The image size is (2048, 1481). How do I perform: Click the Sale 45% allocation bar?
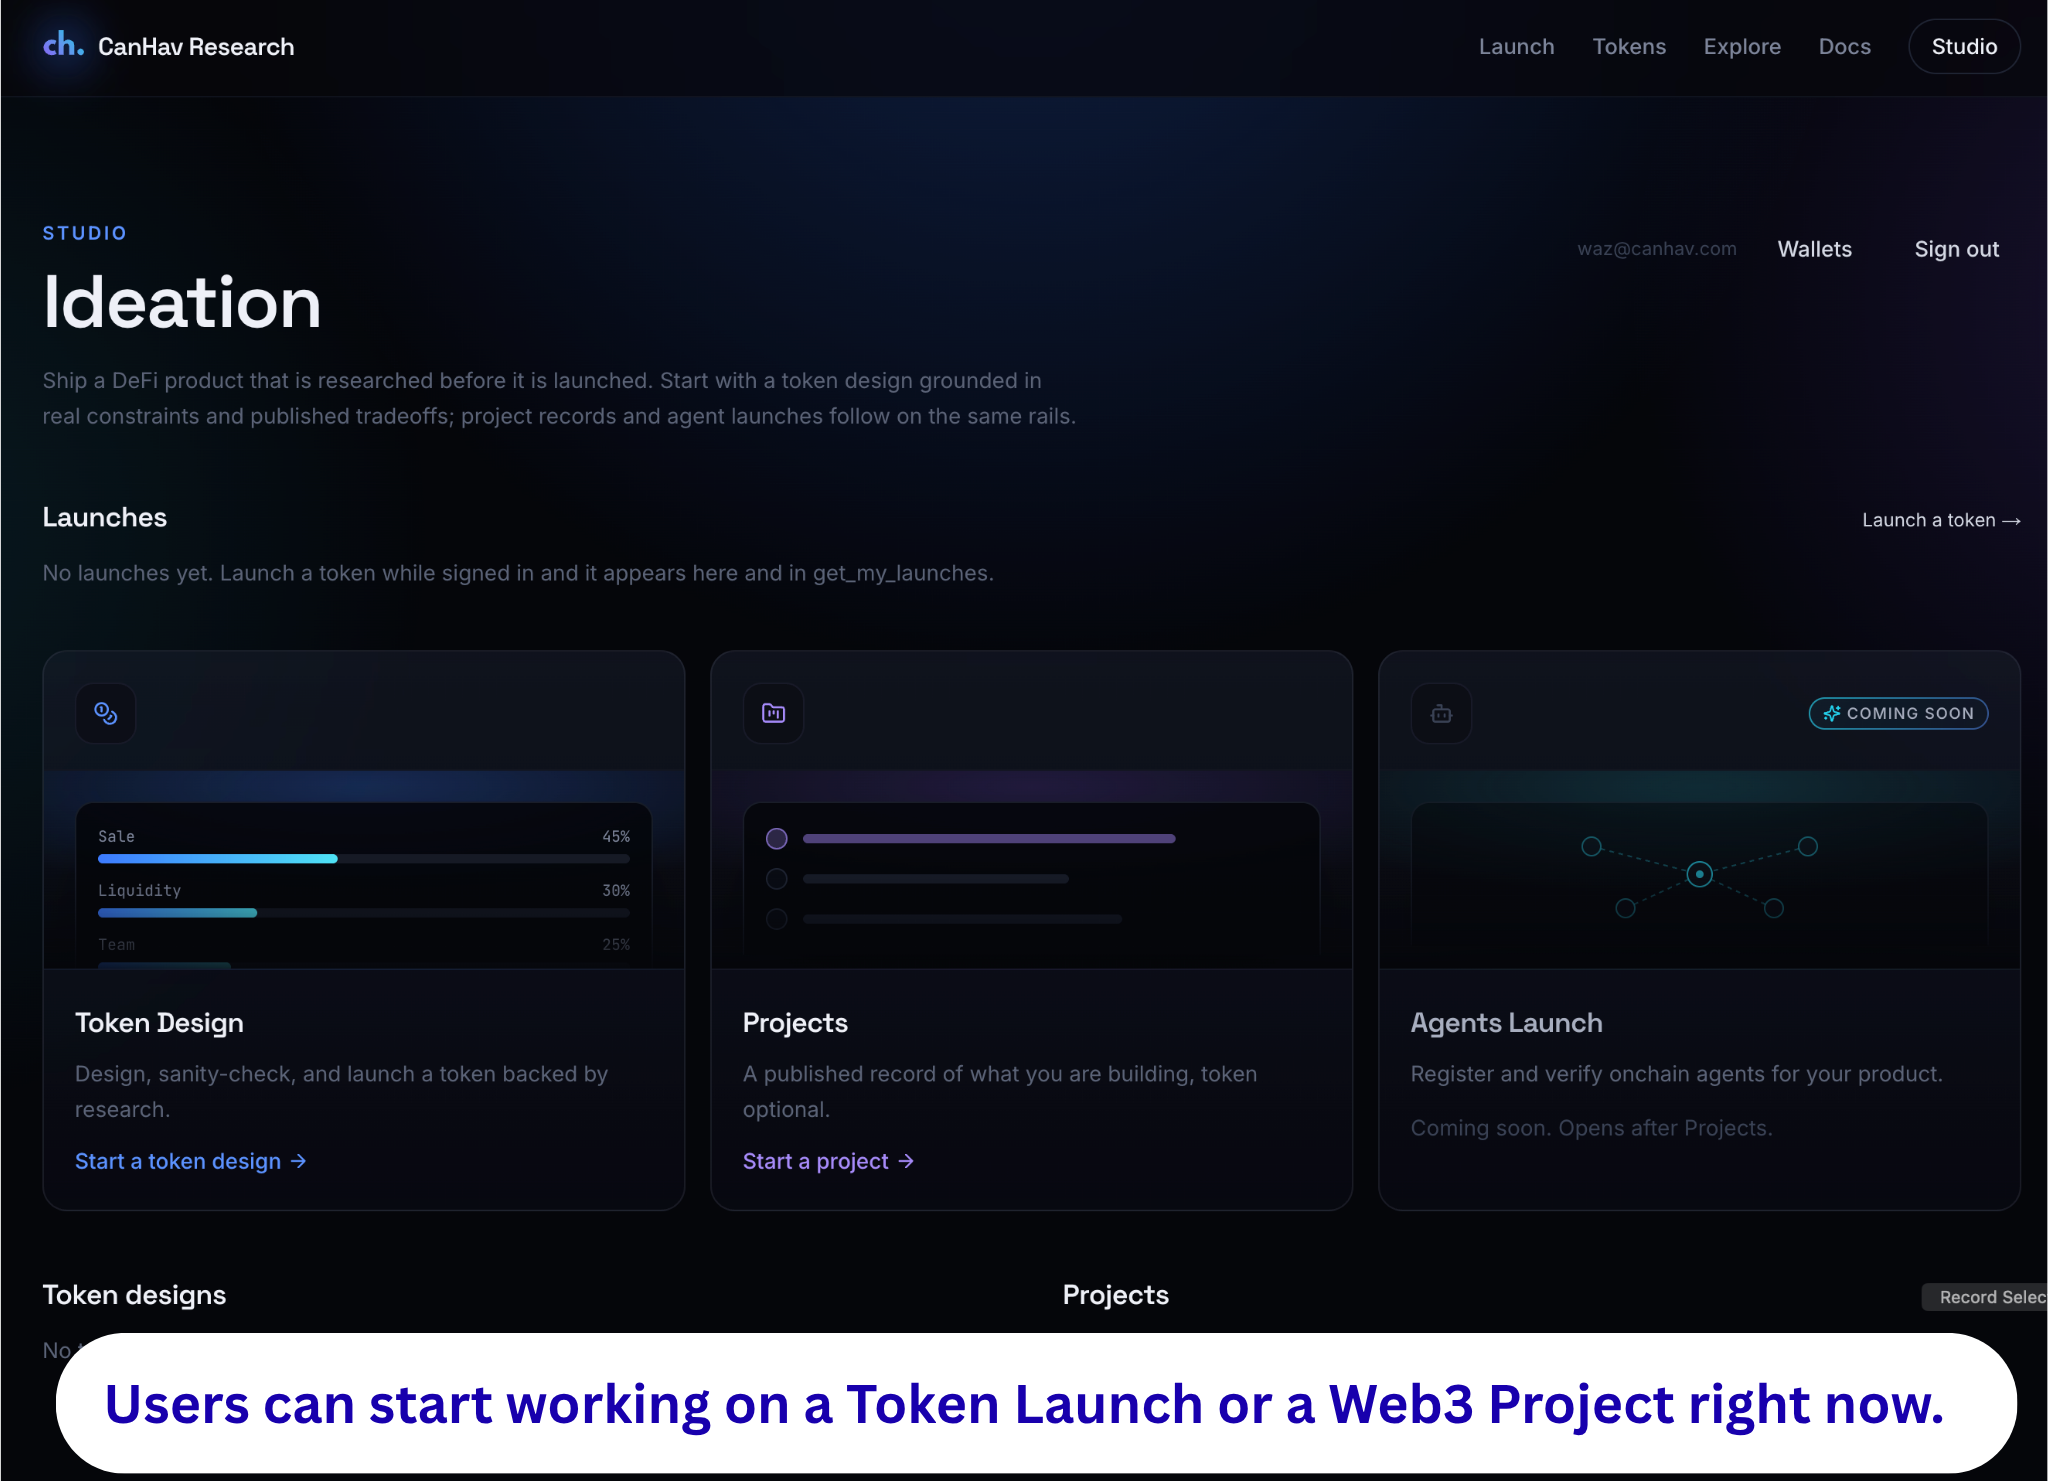click(364, 858)
